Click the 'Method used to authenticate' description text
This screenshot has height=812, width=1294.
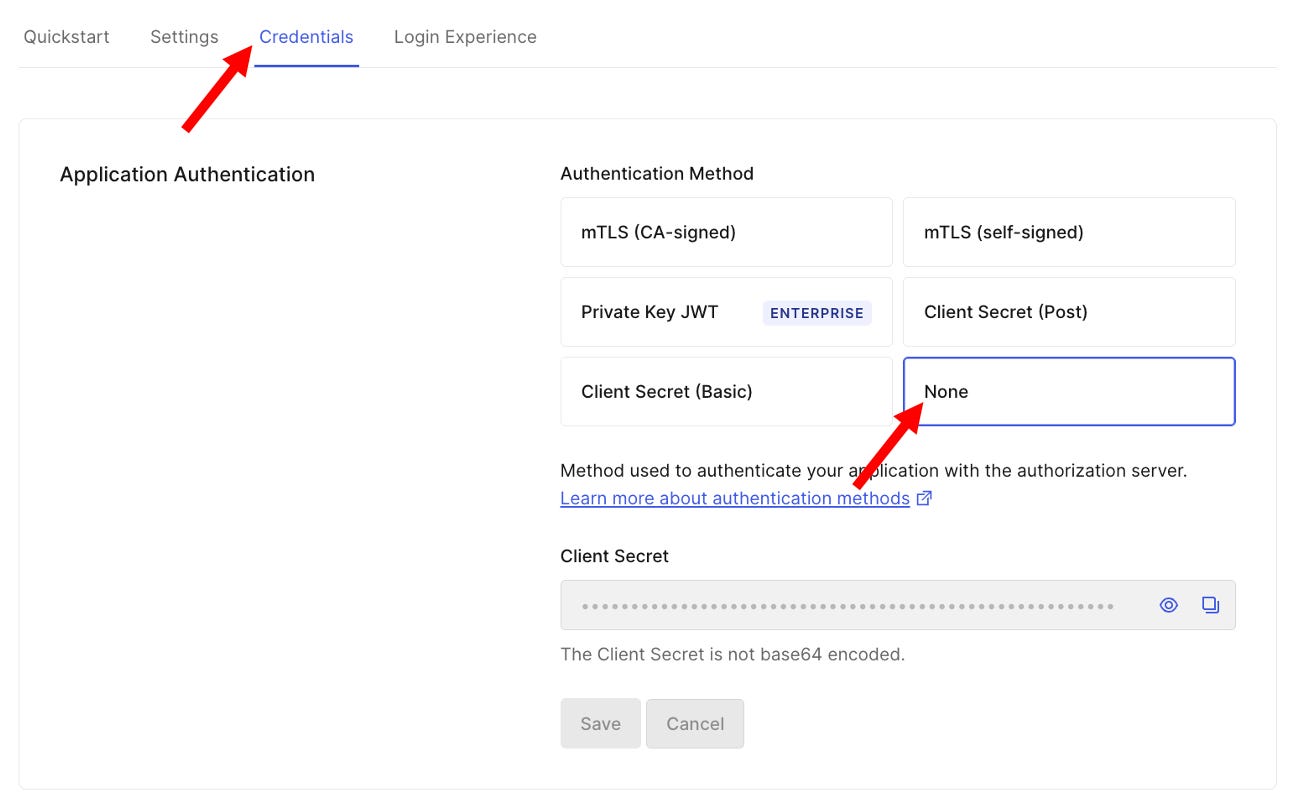click(x=873, y=470)
